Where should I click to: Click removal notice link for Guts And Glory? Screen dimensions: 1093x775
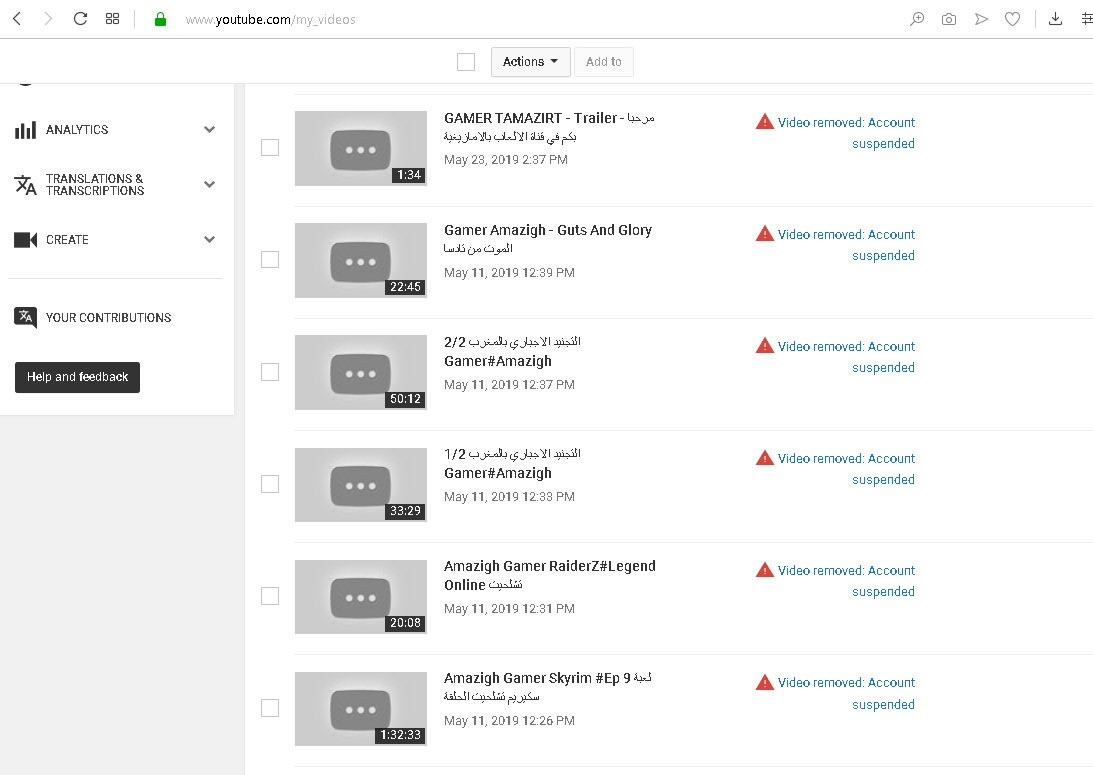pos(846,245)
